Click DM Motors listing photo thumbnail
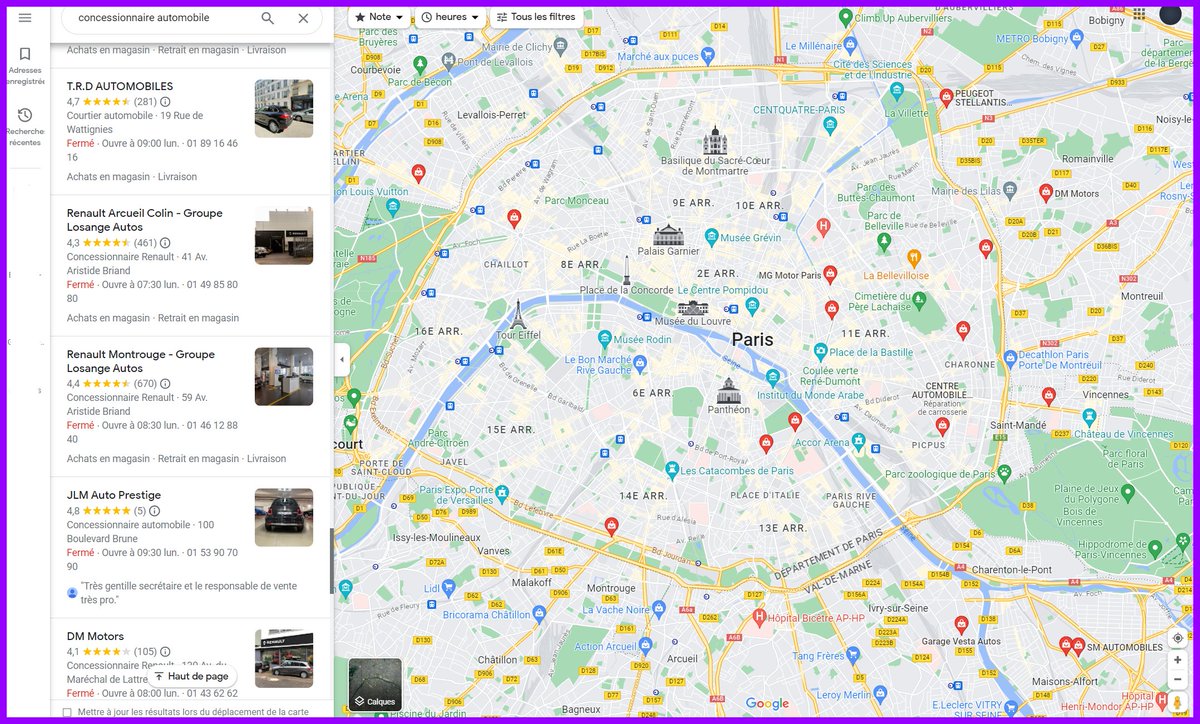Image resolution: width=1200 pixels, height=724 pixels. pyautogui.click(x=284, y=659)
